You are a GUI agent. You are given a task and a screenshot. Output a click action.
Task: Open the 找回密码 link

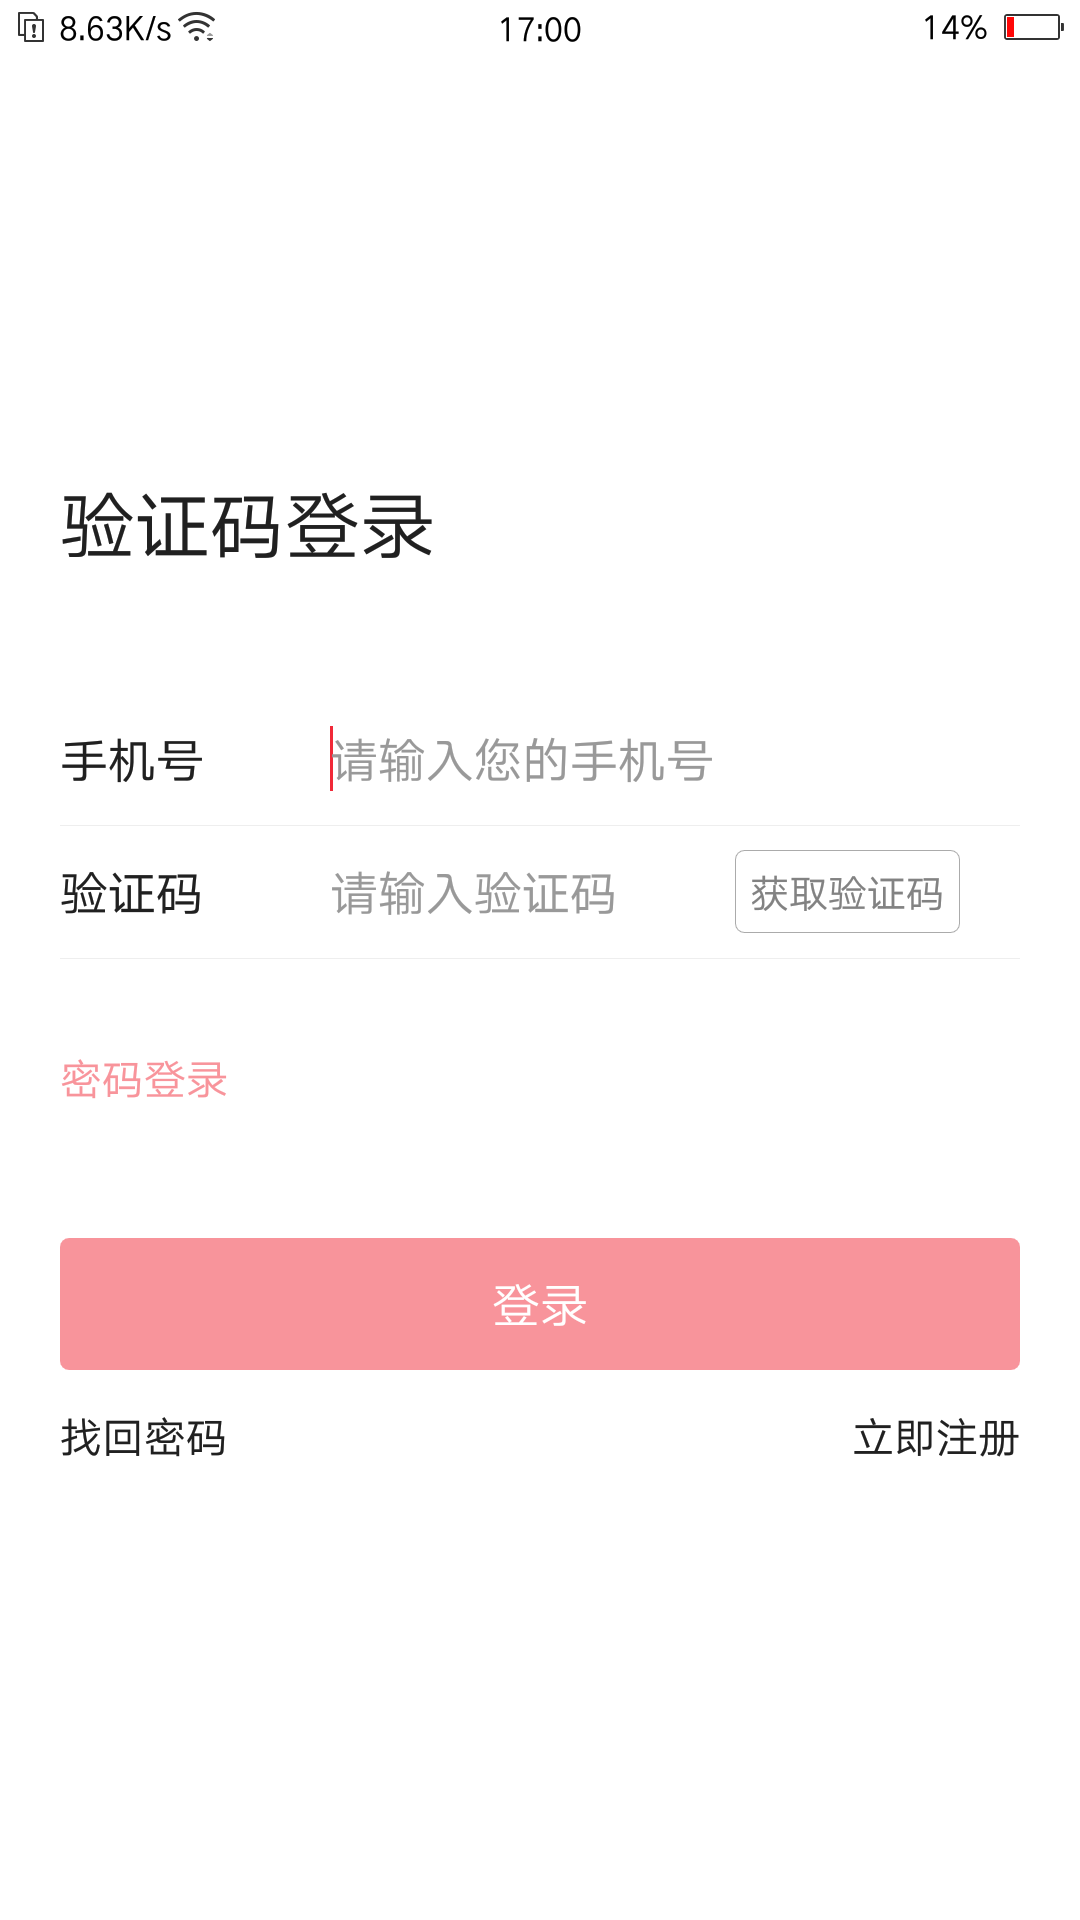click(x=143, y=1438)
